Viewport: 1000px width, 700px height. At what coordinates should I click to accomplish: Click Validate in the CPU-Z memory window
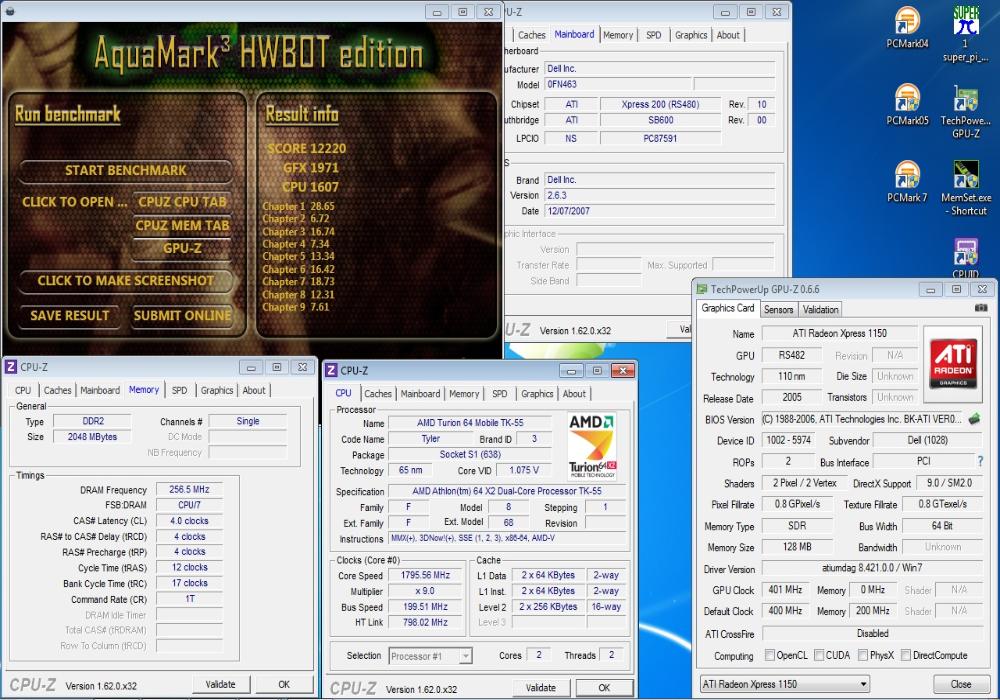tap(221, 684)
